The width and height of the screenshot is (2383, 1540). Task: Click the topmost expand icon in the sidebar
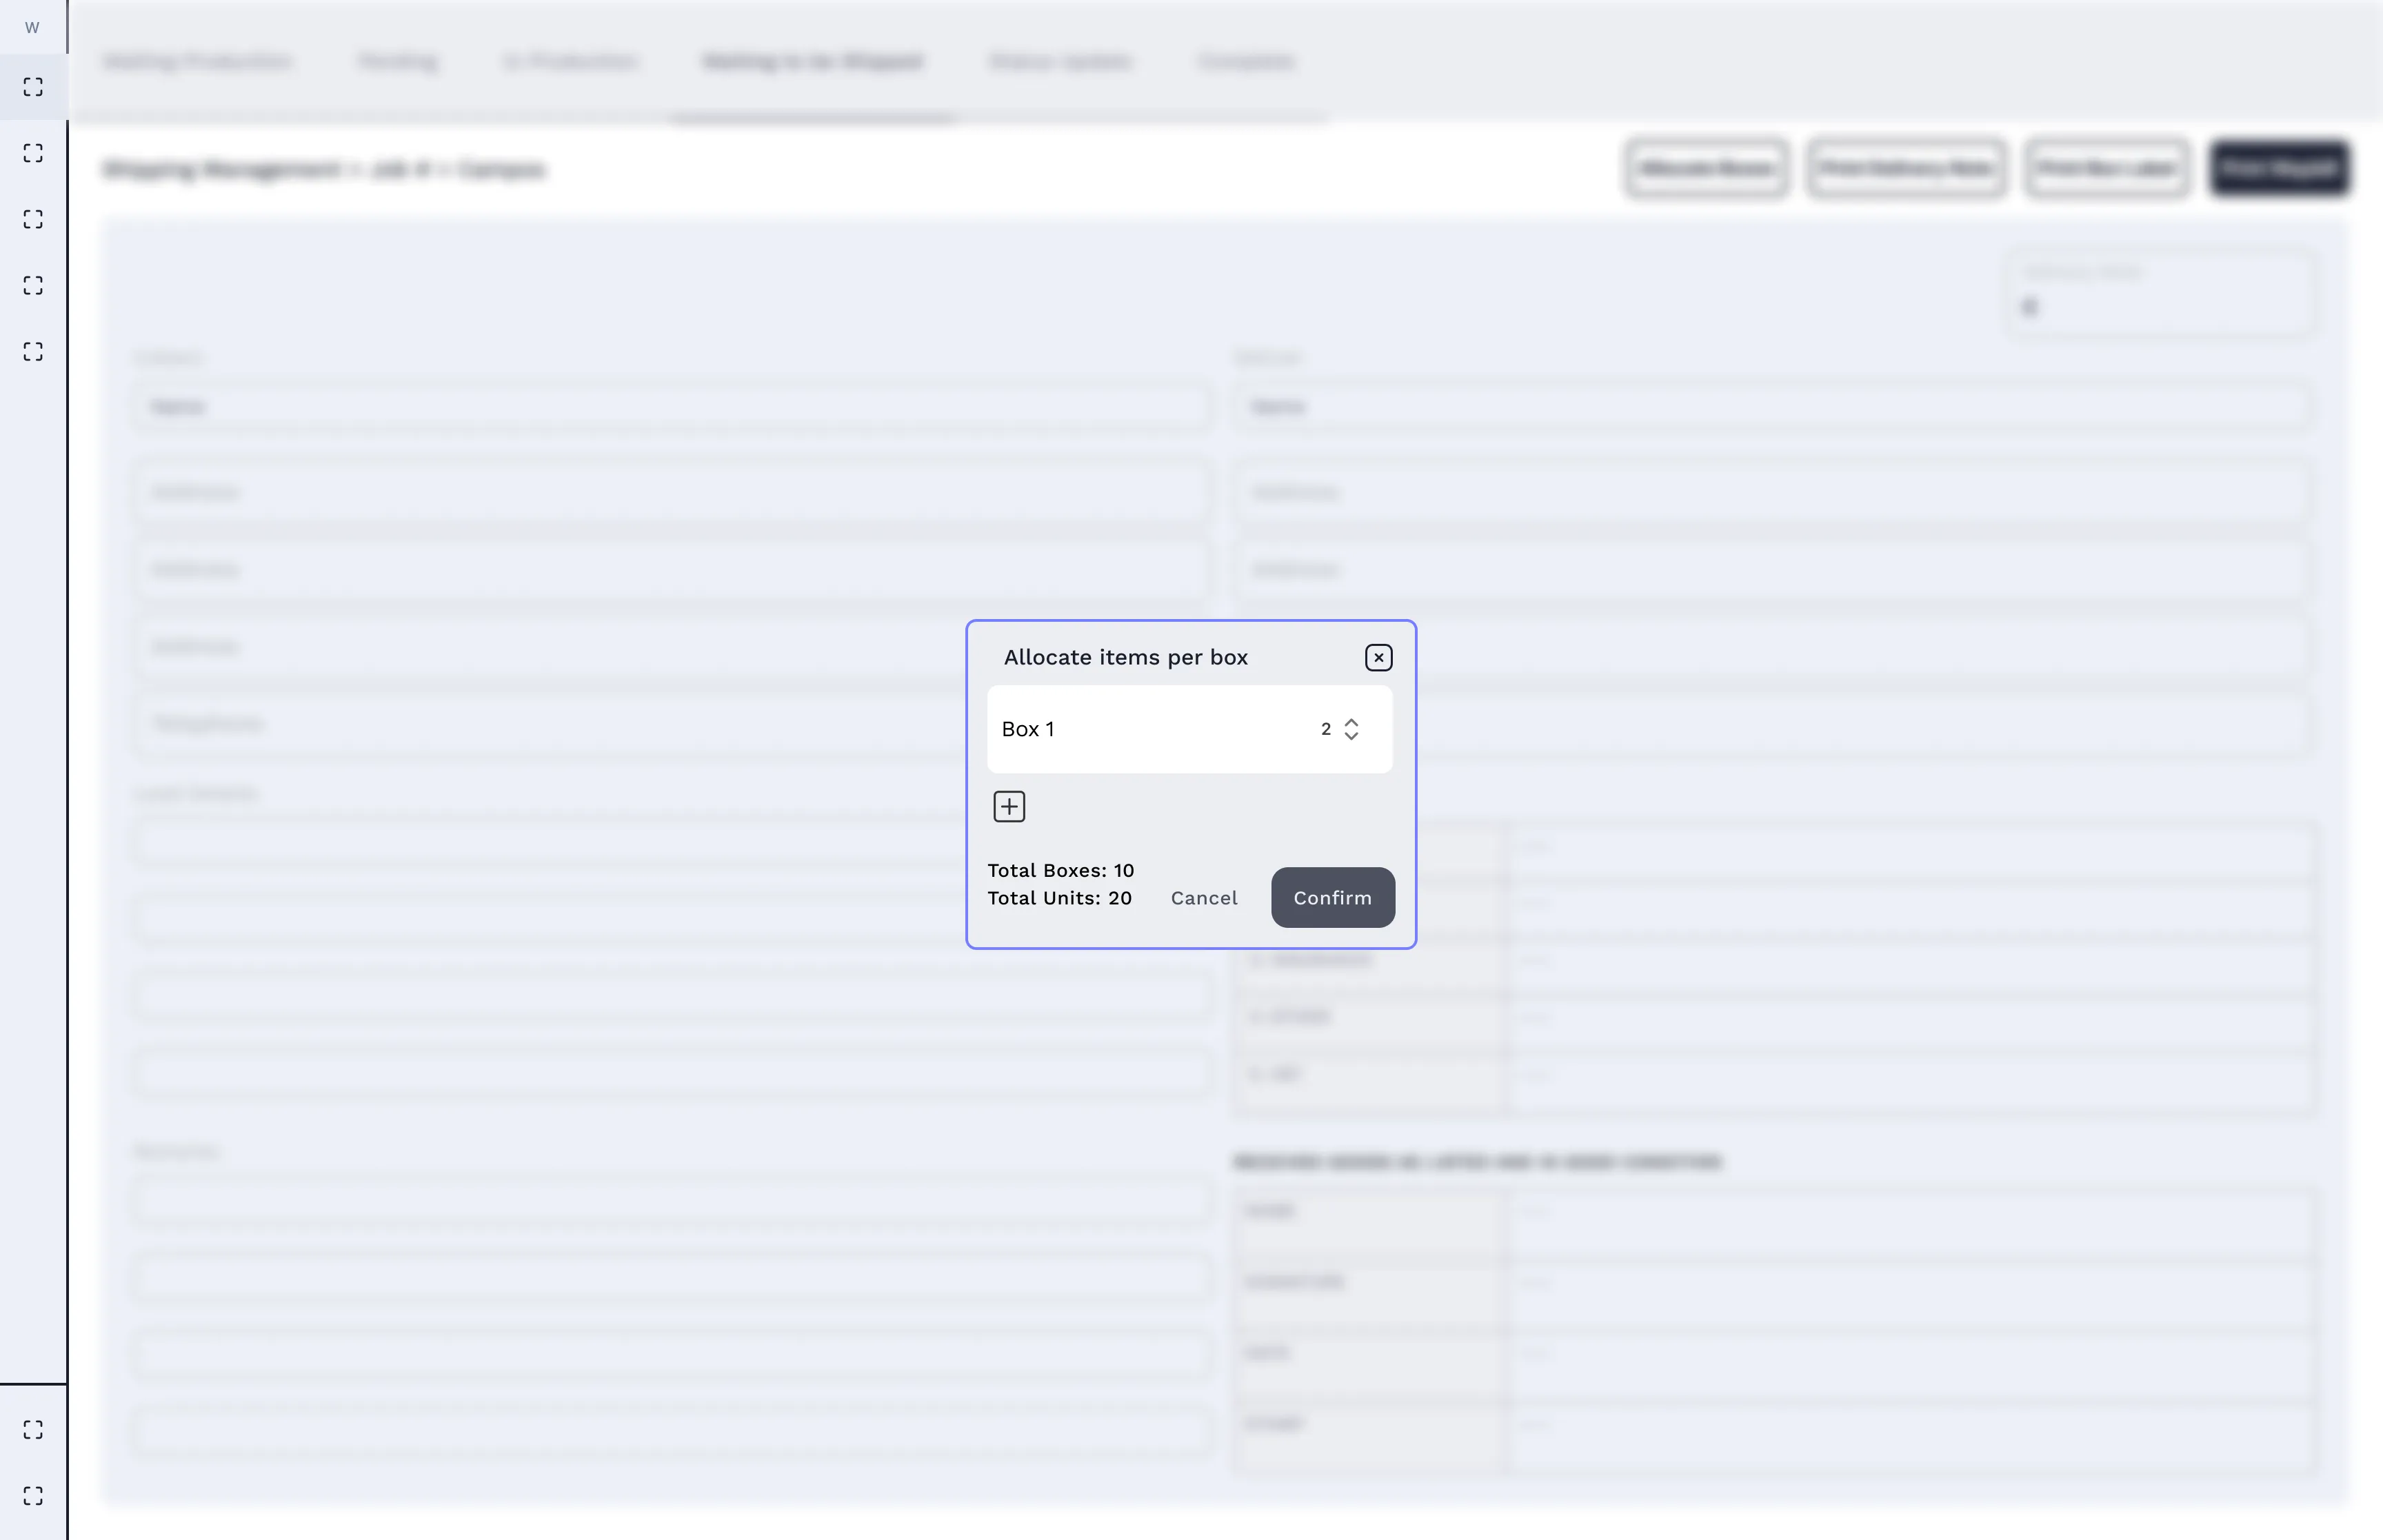point(32,87)
